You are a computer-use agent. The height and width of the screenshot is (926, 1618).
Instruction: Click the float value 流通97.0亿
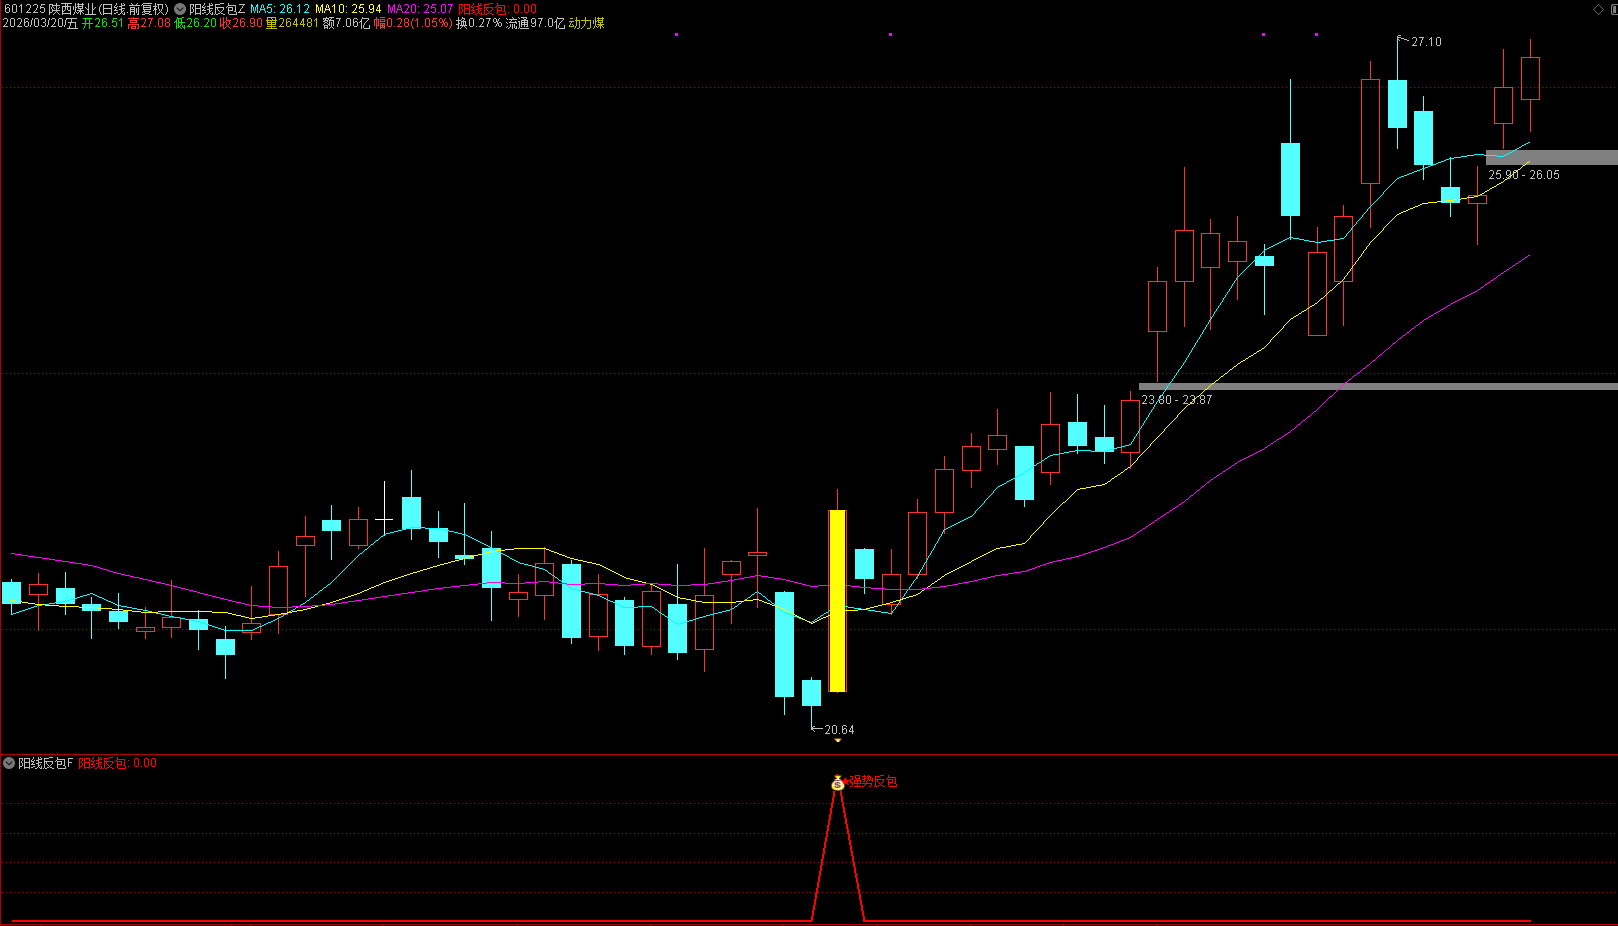(535, 23)
